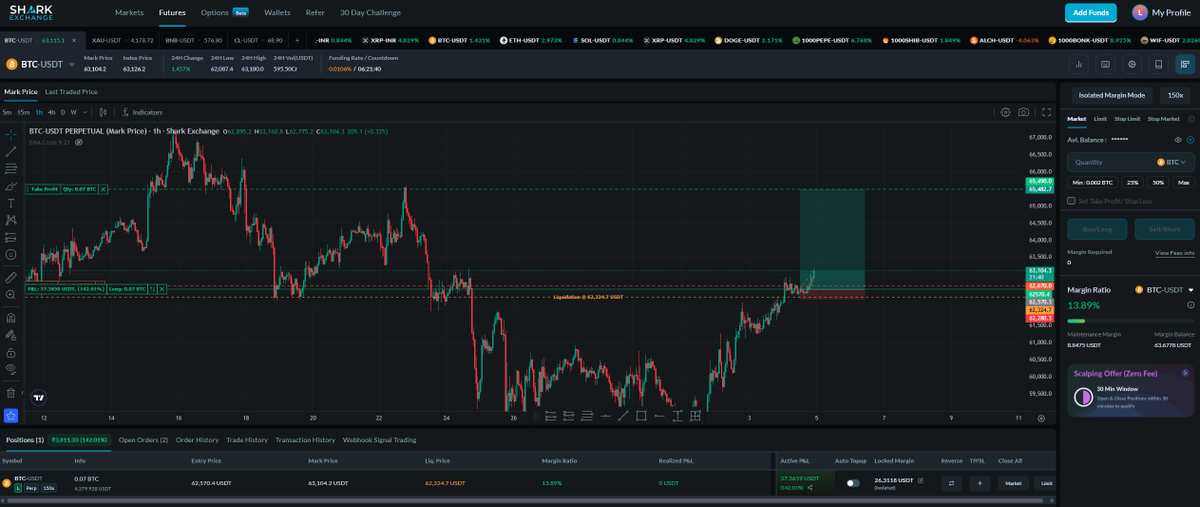The width and height of the screenshot is (1200, 507).
Task: Open the Margin Ratio BTC-USDT dropdown
Action: (1165, 289)
